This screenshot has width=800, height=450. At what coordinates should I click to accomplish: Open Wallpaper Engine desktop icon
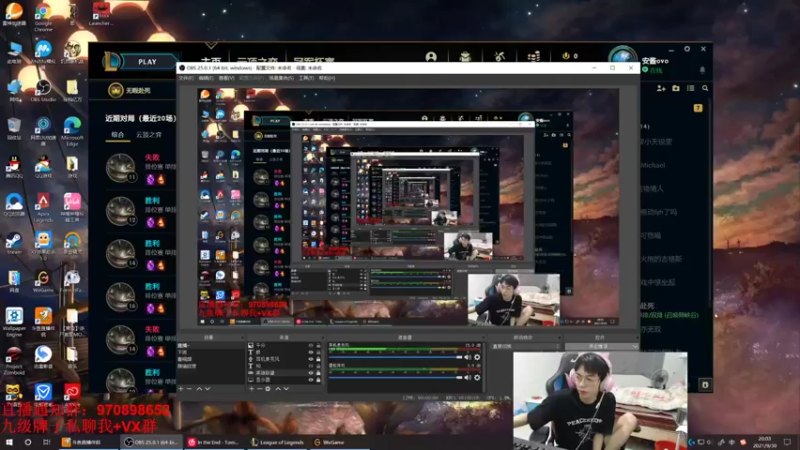click(14, 321)
